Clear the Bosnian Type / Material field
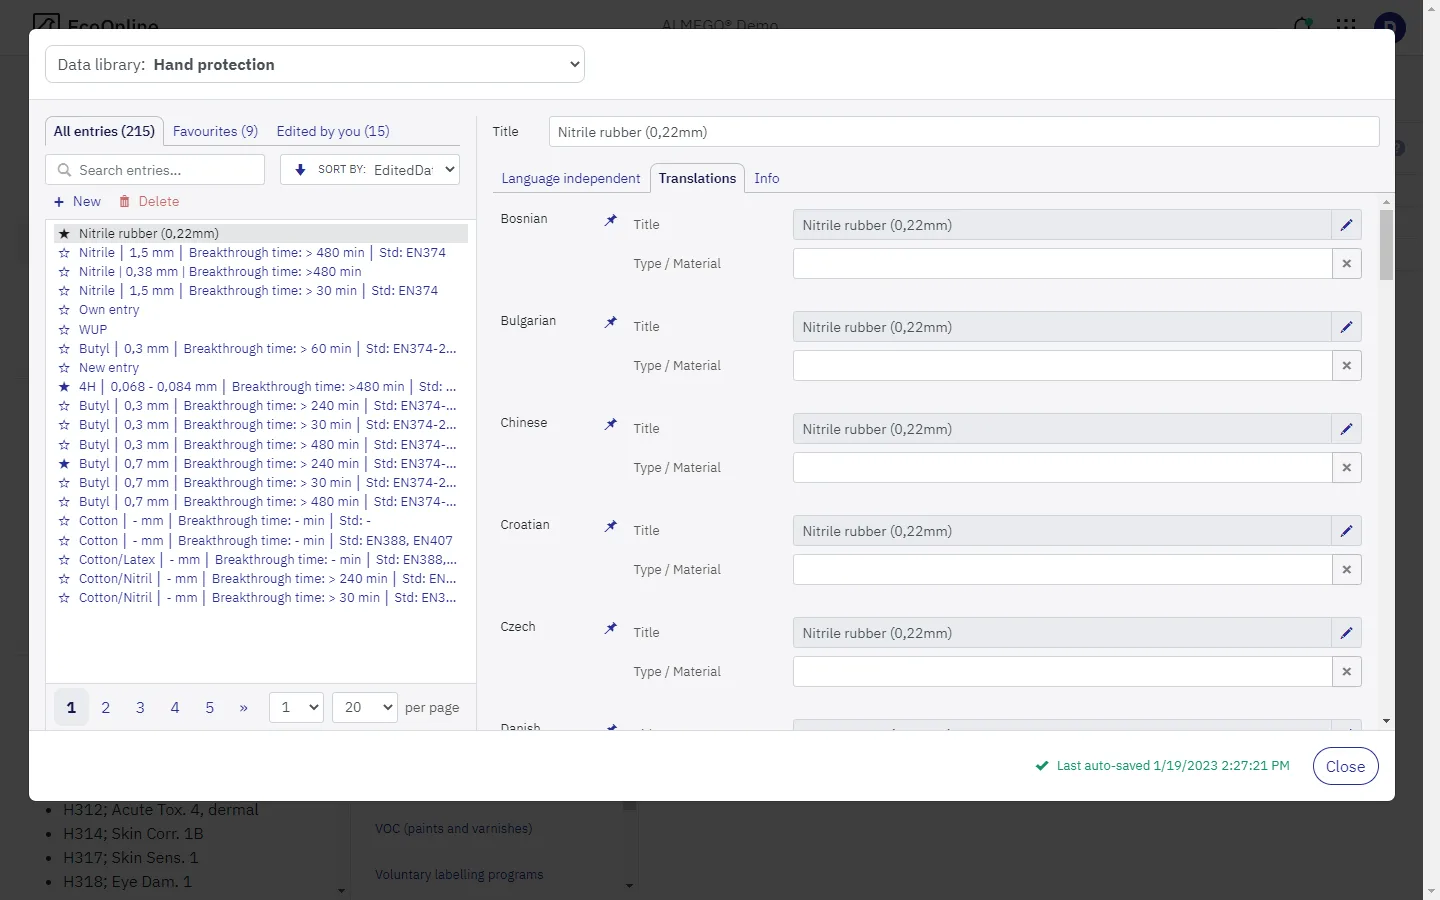The height and width of the screenshot is (900, 1440). click(x=1347, y=264)
